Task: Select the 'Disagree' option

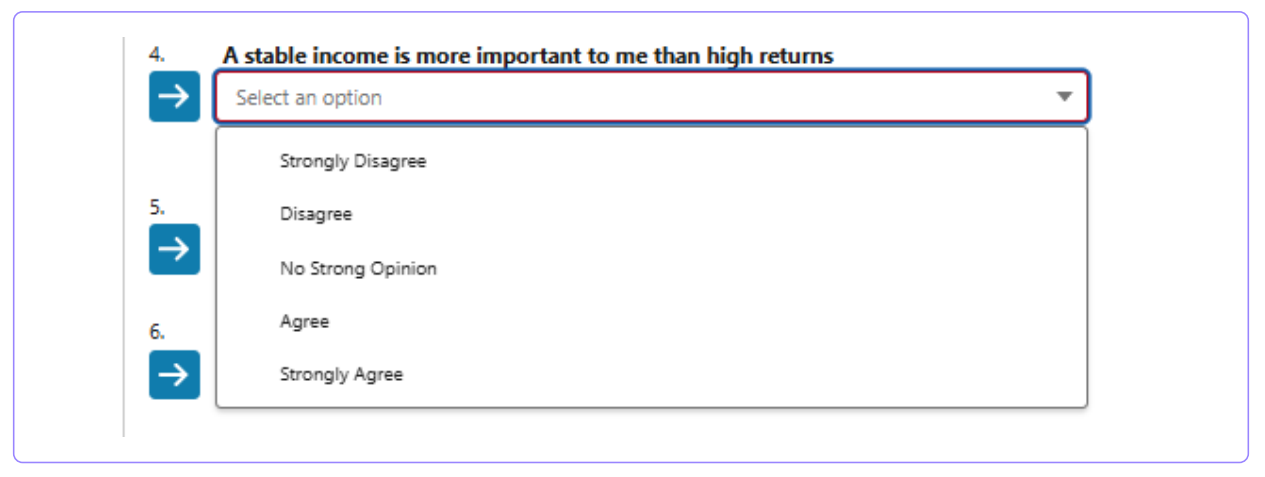Action: point(316,214)
